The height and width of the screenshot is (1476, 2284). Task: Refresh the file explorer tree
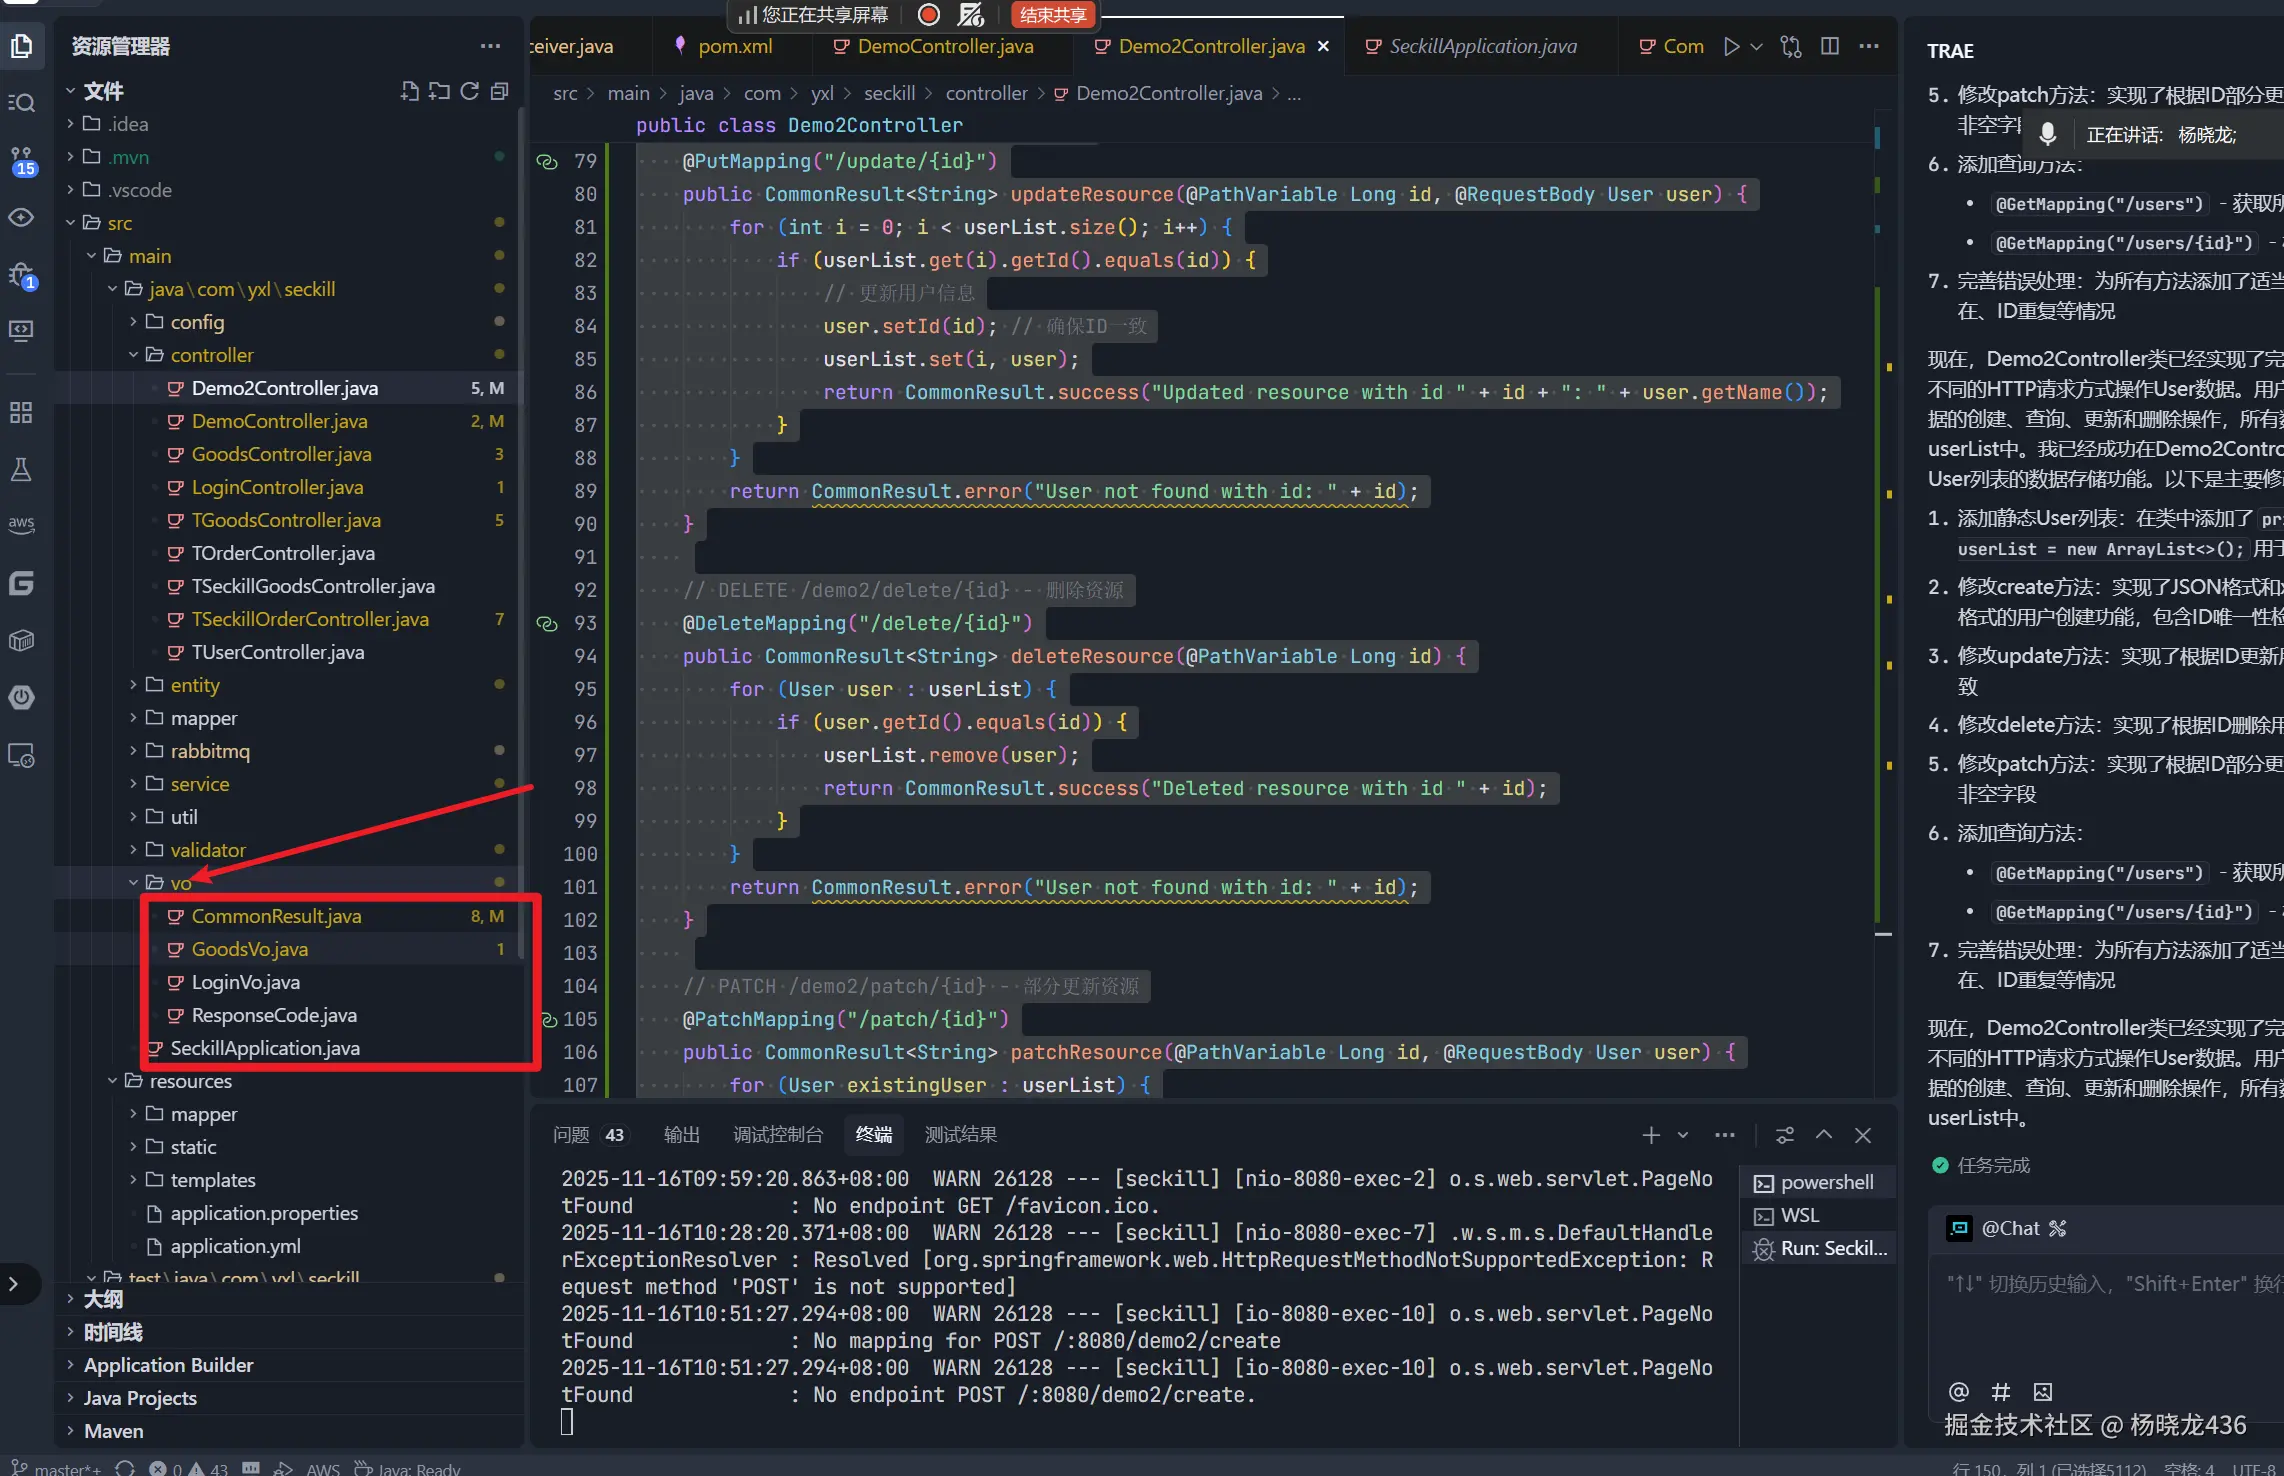pyautogui.click(x=469, y=92)
